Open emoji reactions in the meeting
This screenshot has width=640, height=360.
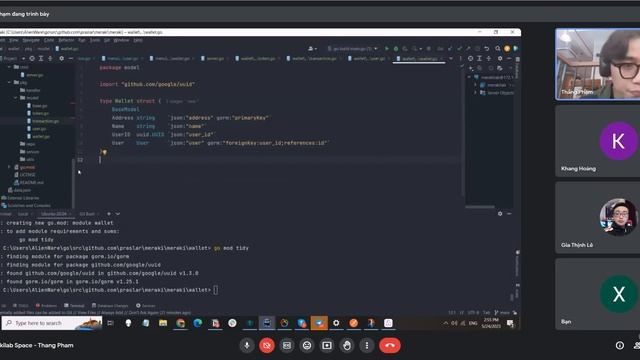tap(307, 346)
